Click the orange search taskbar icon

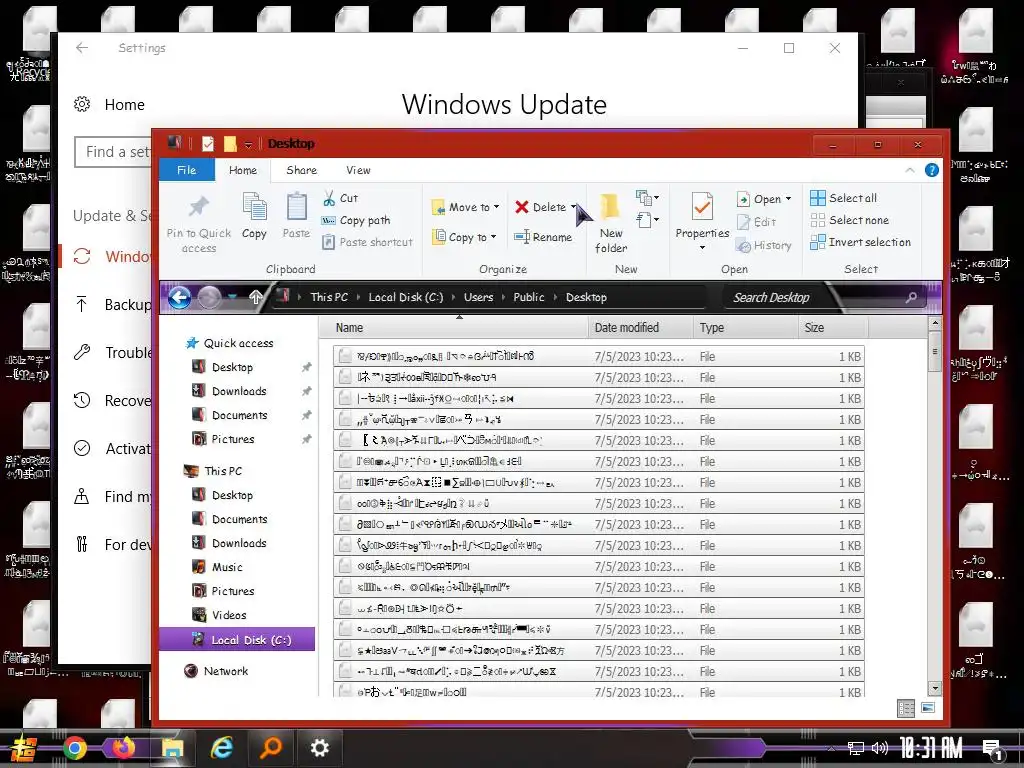point(270,748)
